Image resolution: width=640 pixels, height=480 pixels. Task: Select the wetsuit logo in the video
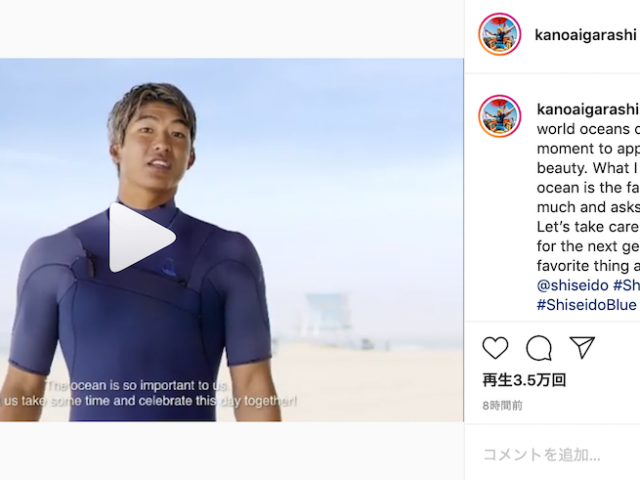tap(168, 267)
